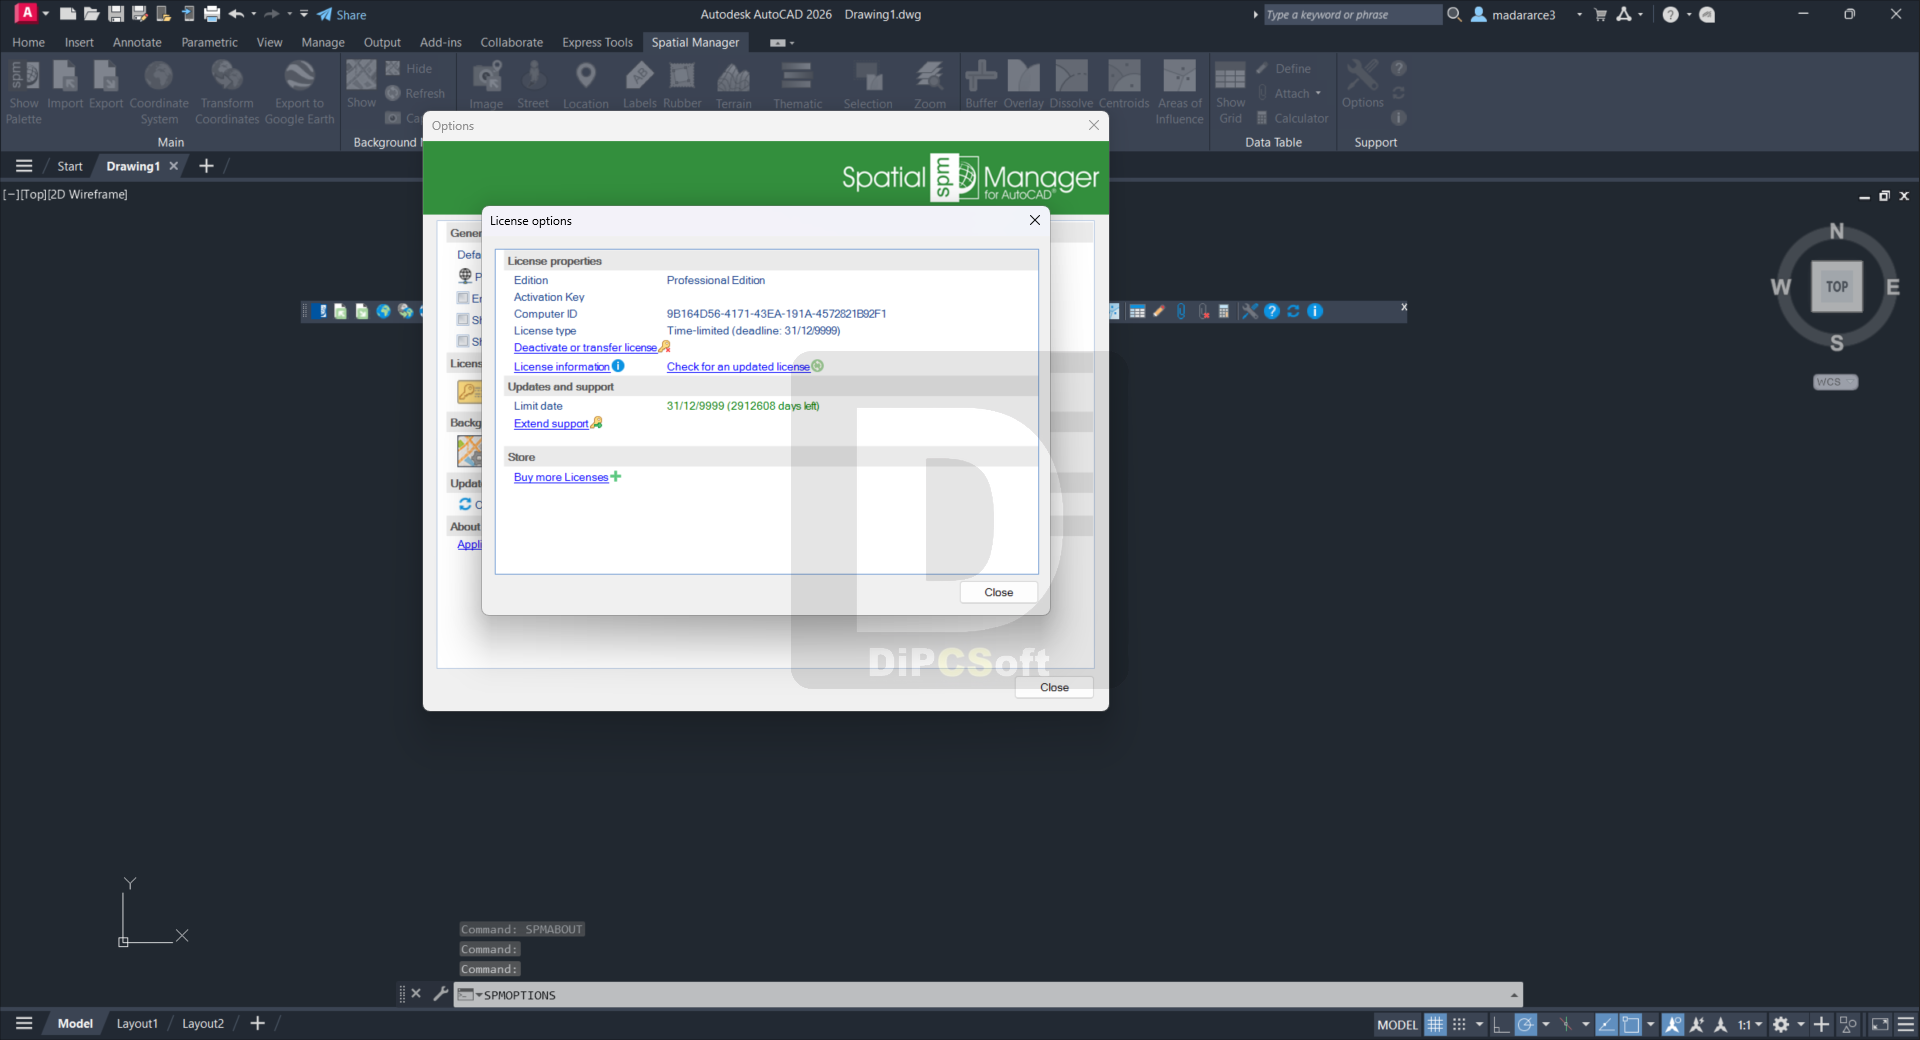Click the Share paper-plane button
Viewport: 1920px width, 1040px height.
point(341,14)
